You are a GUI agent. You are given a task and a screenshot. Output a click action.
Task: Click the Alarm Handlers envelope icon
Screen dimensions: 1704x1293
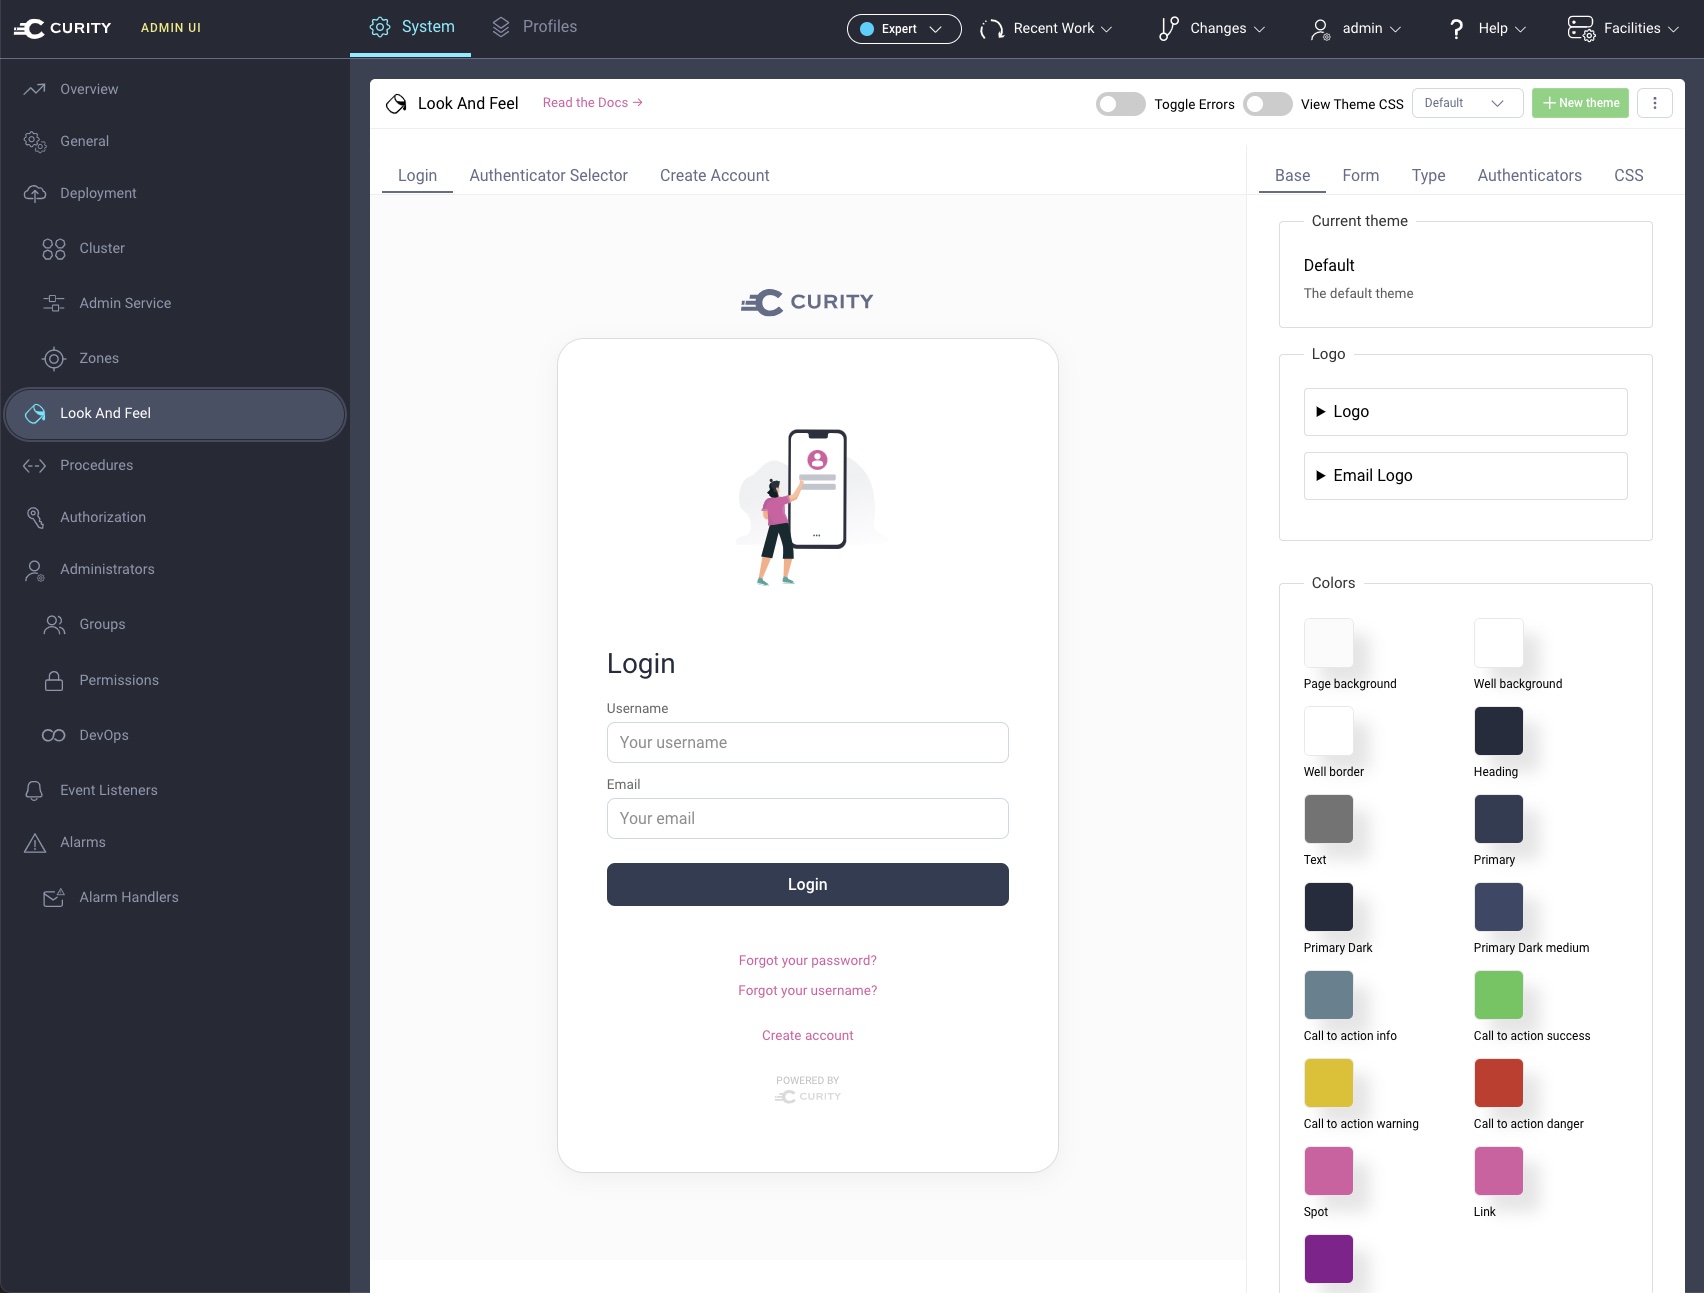[x=55, y=897]
